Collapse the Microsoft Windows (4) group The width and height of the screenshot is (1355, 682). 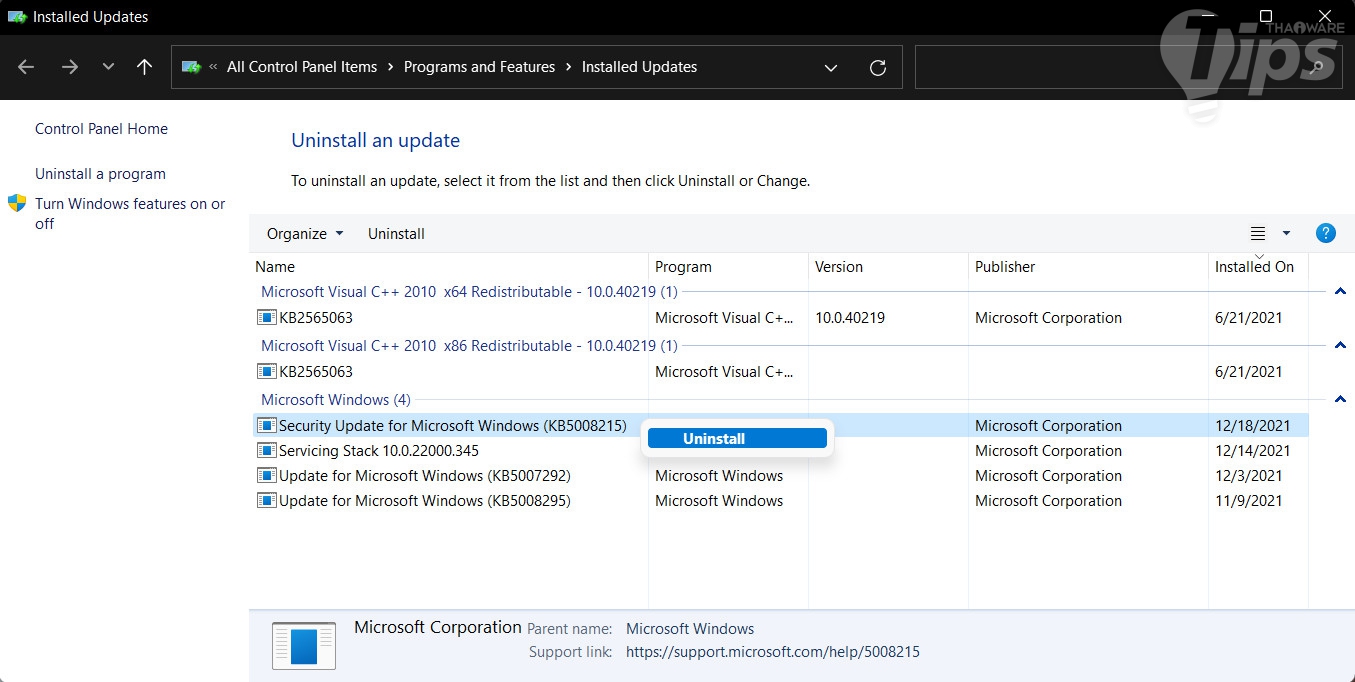tap(1340, 400)
